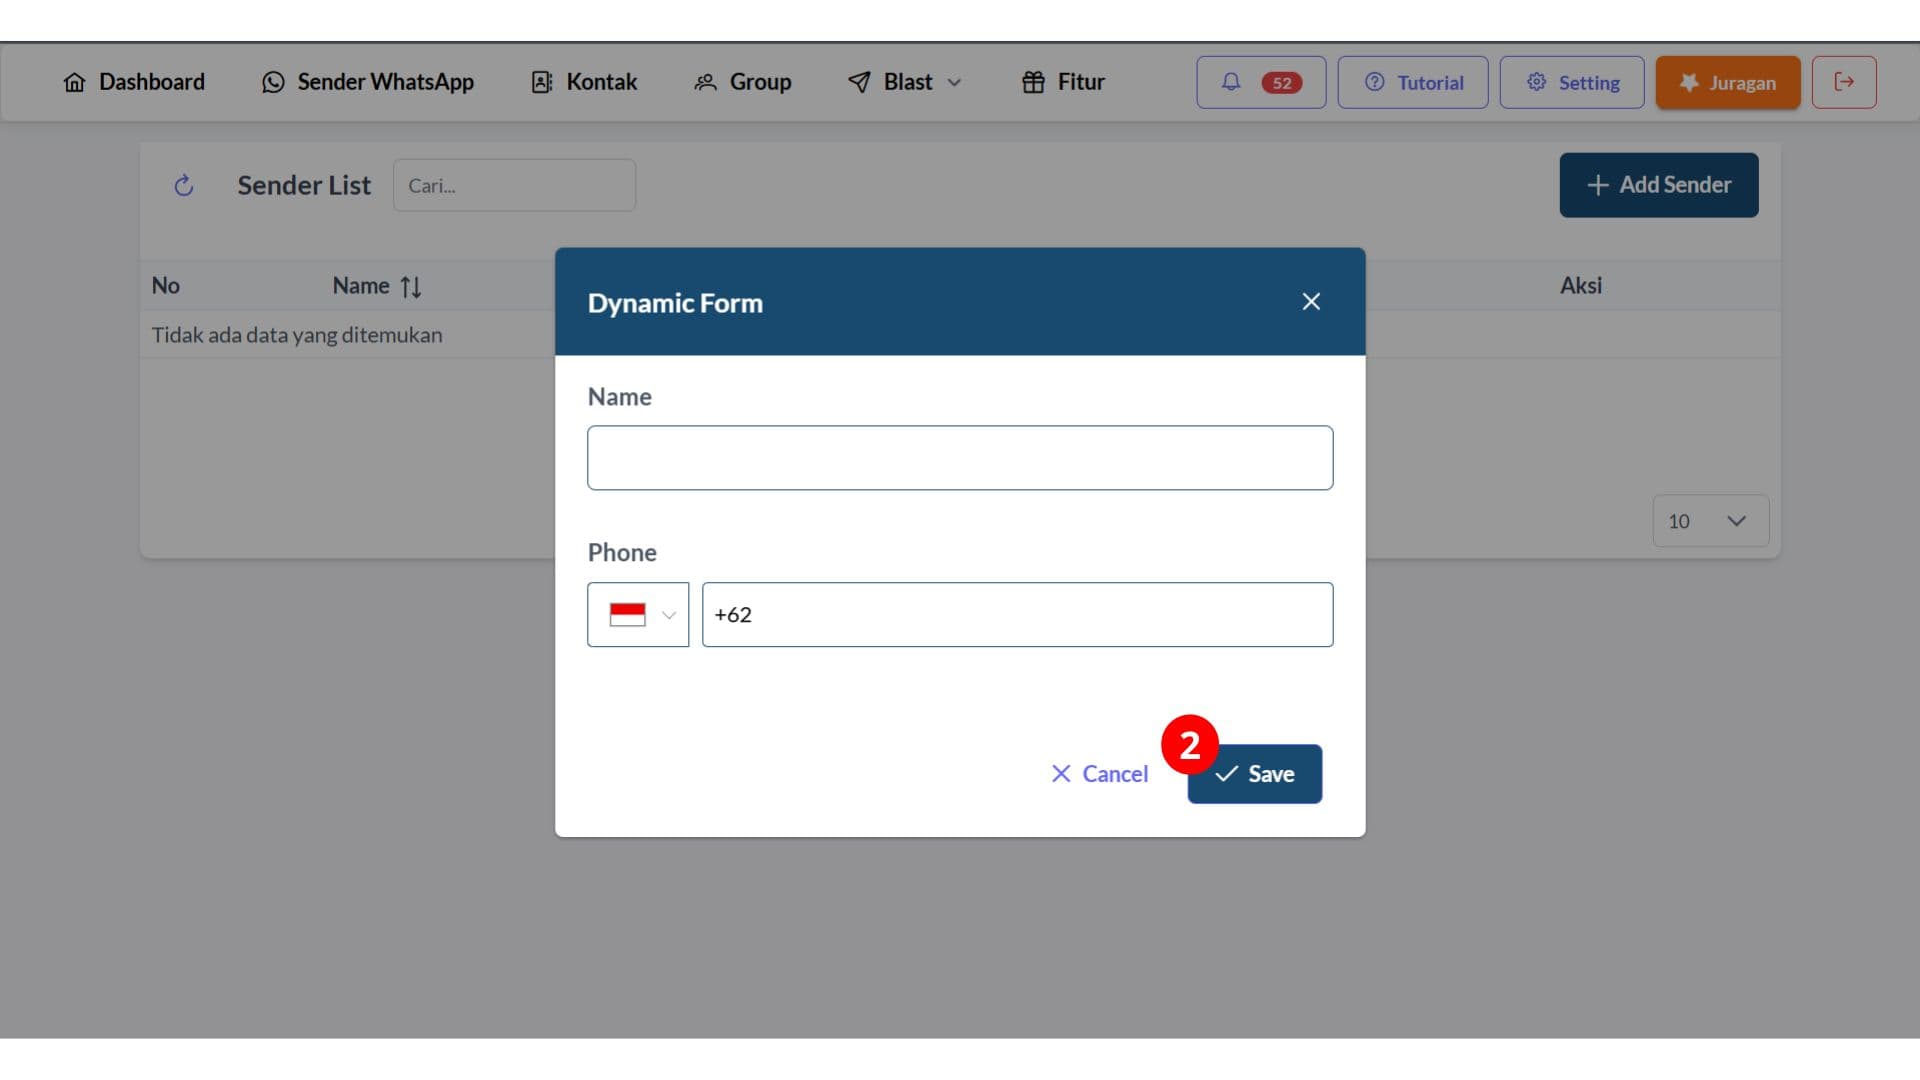Focus the Cari search field
1920x1080 pixels.
click(x=514, y=185)
